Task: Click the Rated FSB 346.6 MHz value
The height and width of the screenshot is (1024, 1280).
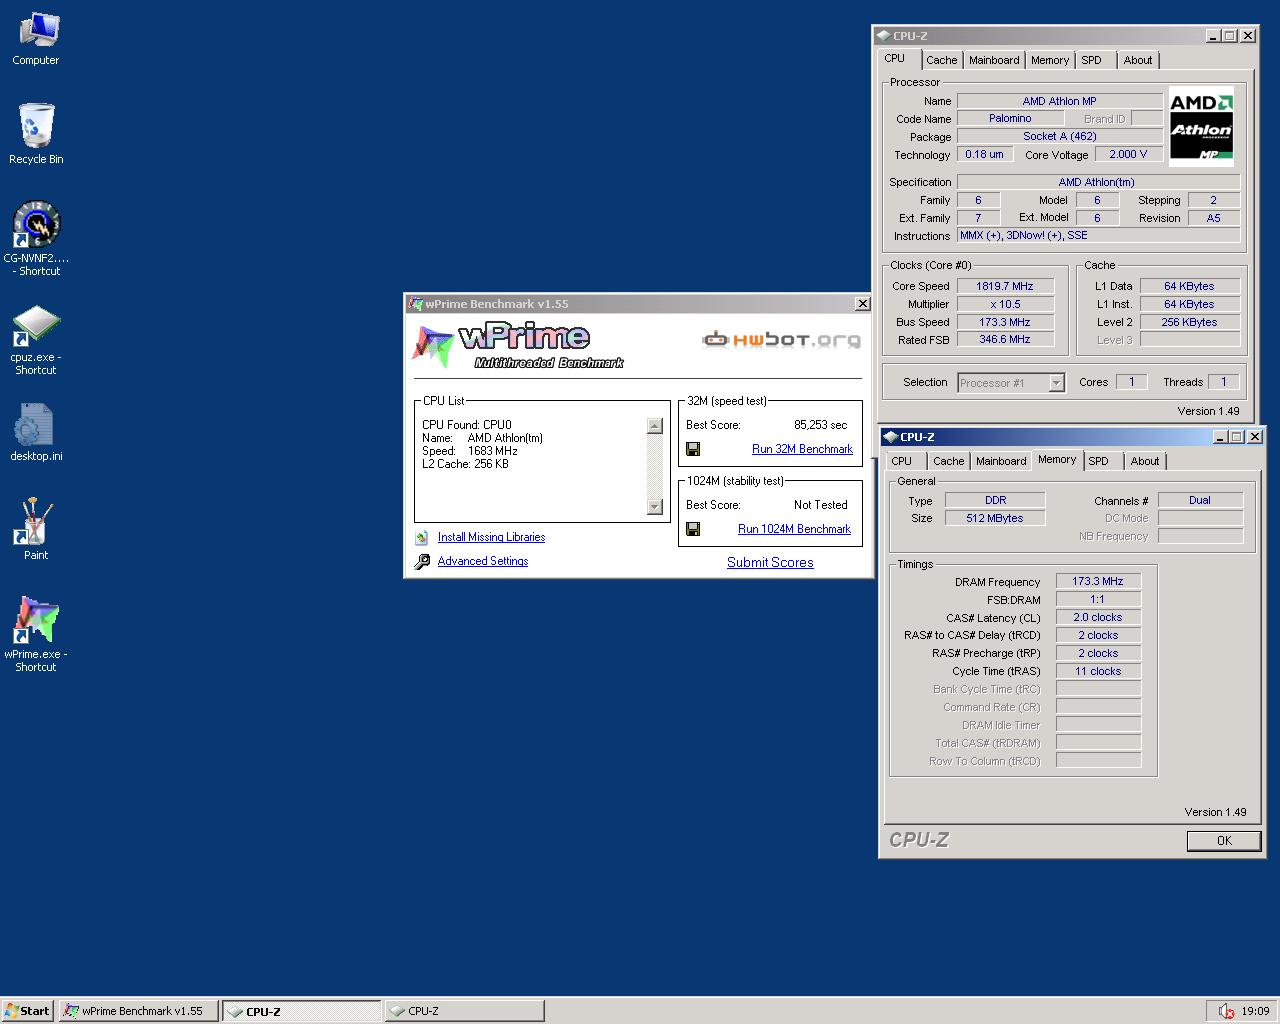Action: [x=1005, y=339]
